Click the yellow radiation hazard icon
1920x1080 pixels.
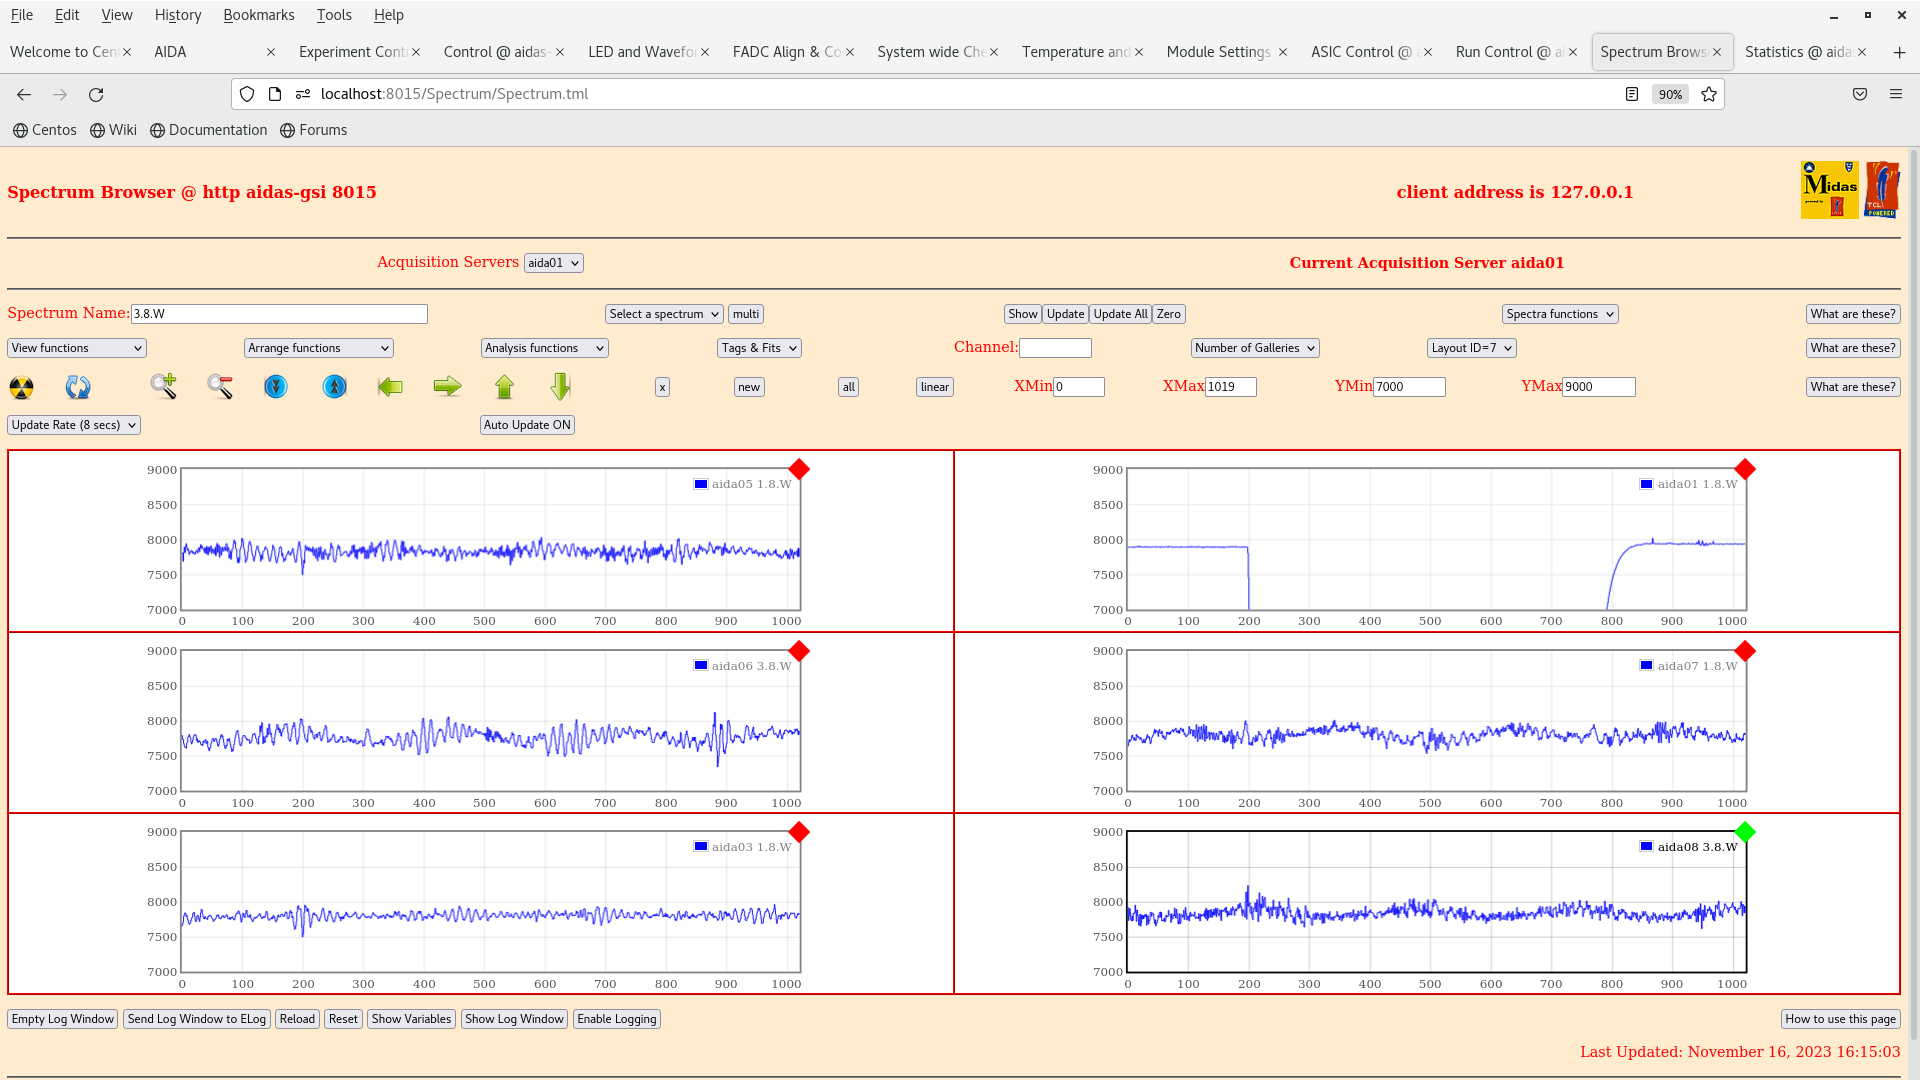[x=21, y=387]
